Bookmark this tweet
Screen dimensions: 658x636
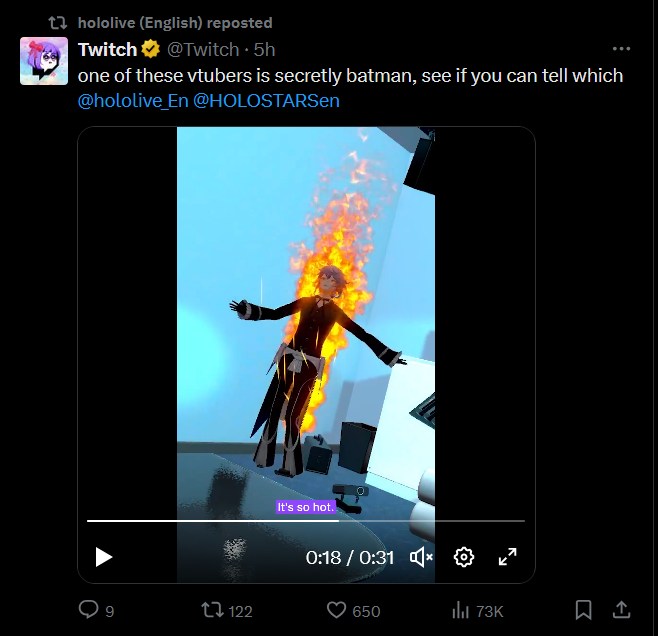pyautogui.click(x=584, y=610)
